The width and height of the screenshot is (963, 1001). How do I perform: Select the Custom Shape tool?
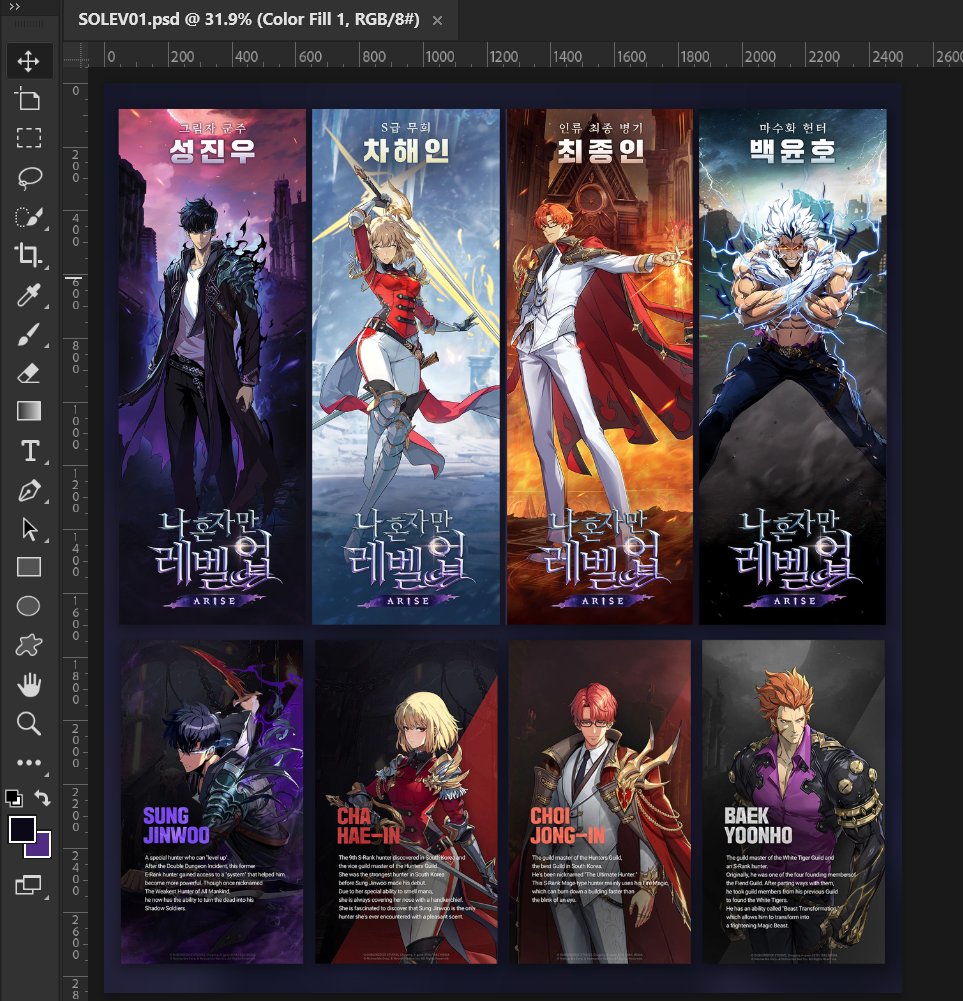(29, 645)
